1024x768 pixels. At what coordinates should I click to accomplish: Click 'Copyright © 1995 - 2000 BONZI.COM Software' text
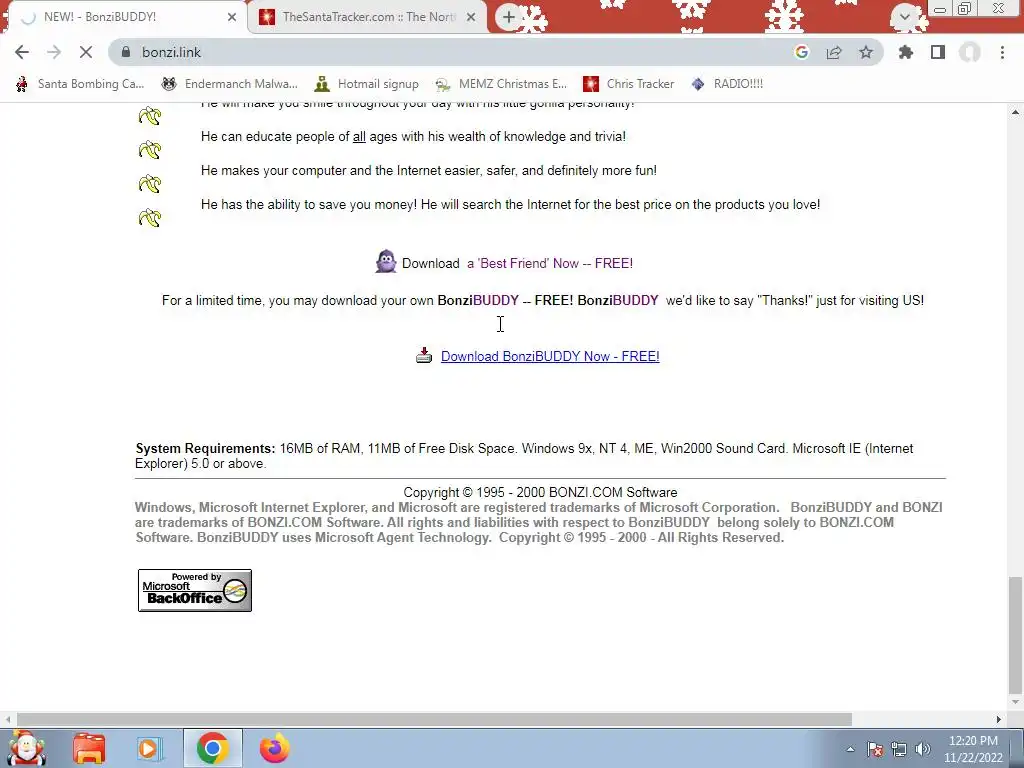click(x=540, y=492)
